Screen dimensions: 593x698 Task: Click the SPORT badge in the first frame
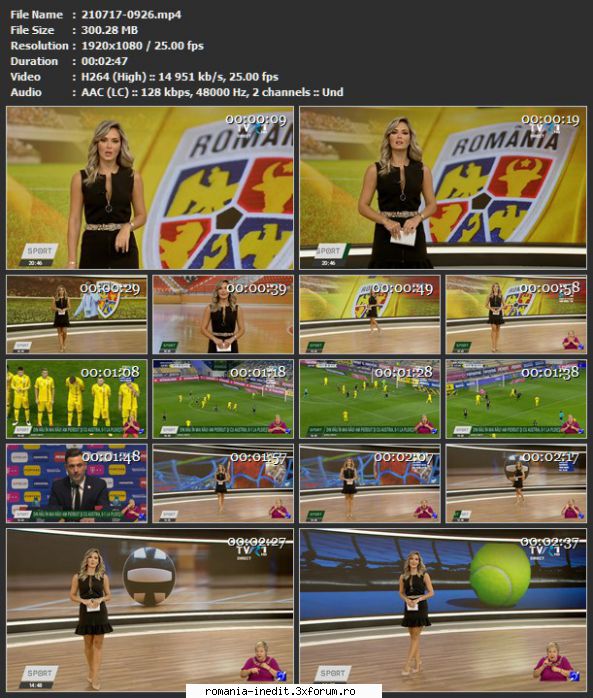coord(40,251)
